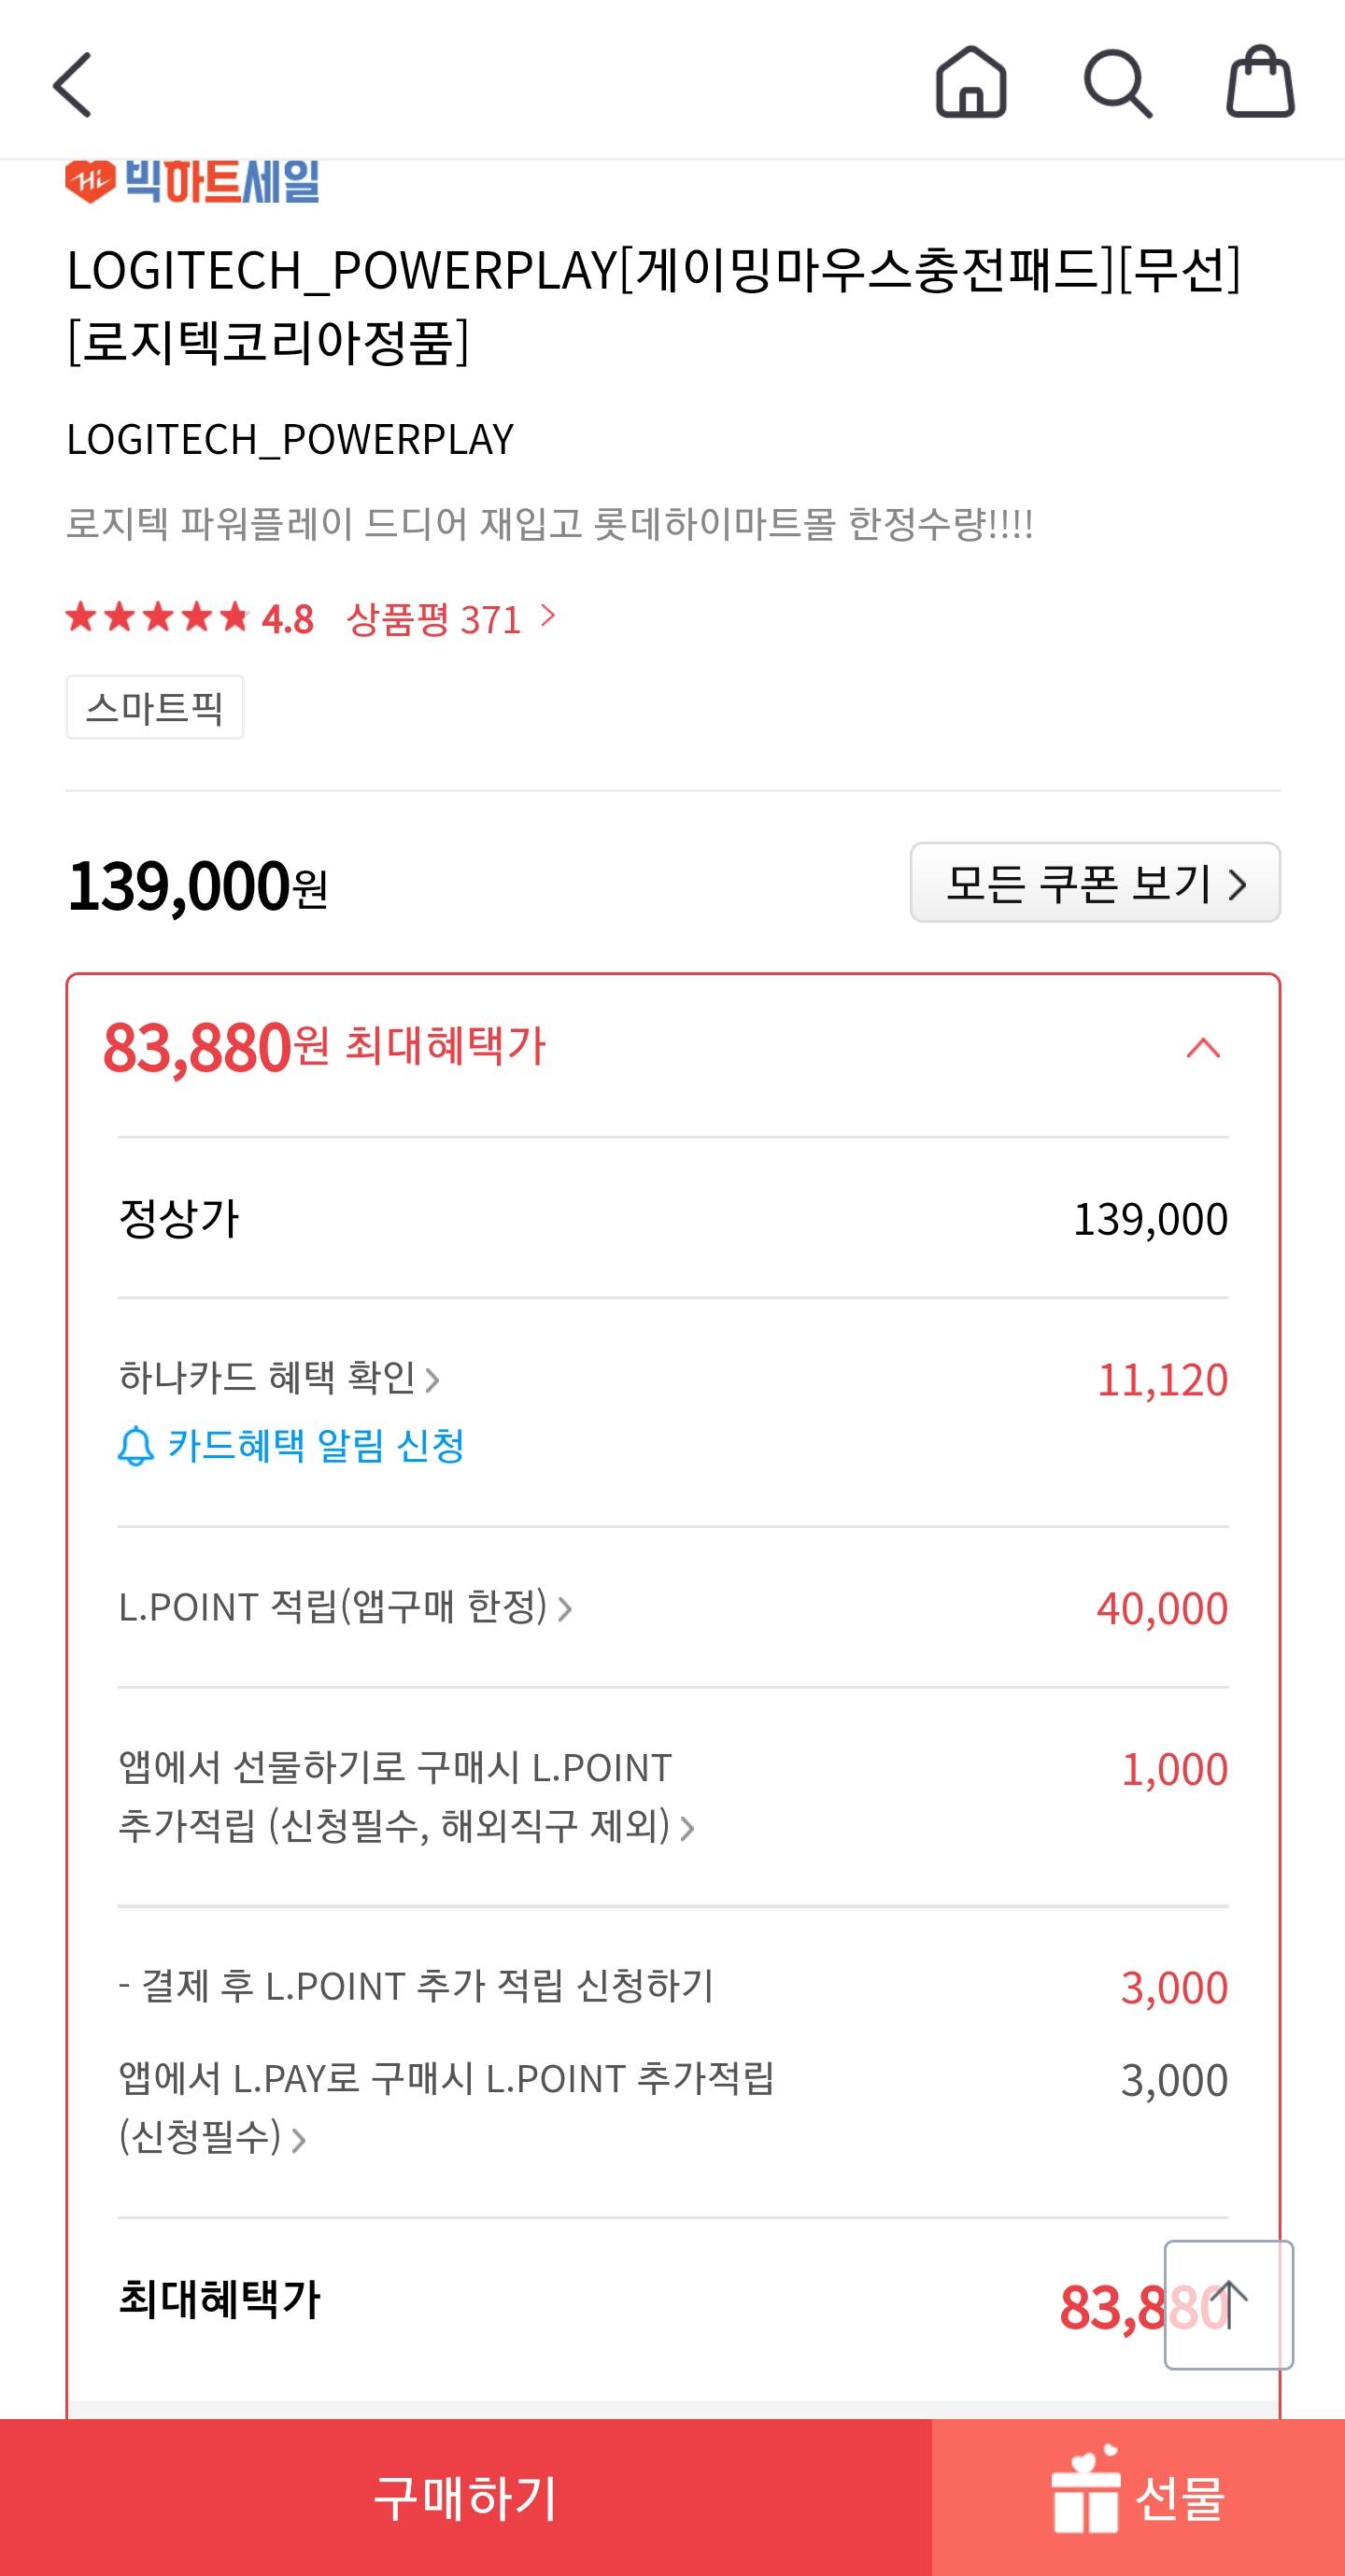The image size is (1345, 2576).
Task: Tap the card benefit alarm bell icon
Action: coord(136,1447)
